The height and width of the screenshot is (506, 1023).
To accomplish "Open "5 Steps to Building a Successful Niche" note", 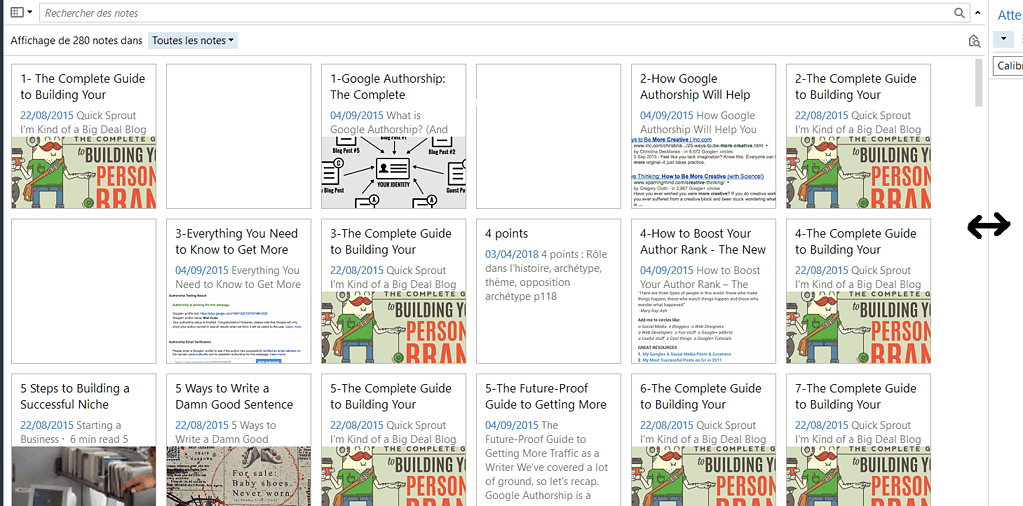I will pos(83,440).
